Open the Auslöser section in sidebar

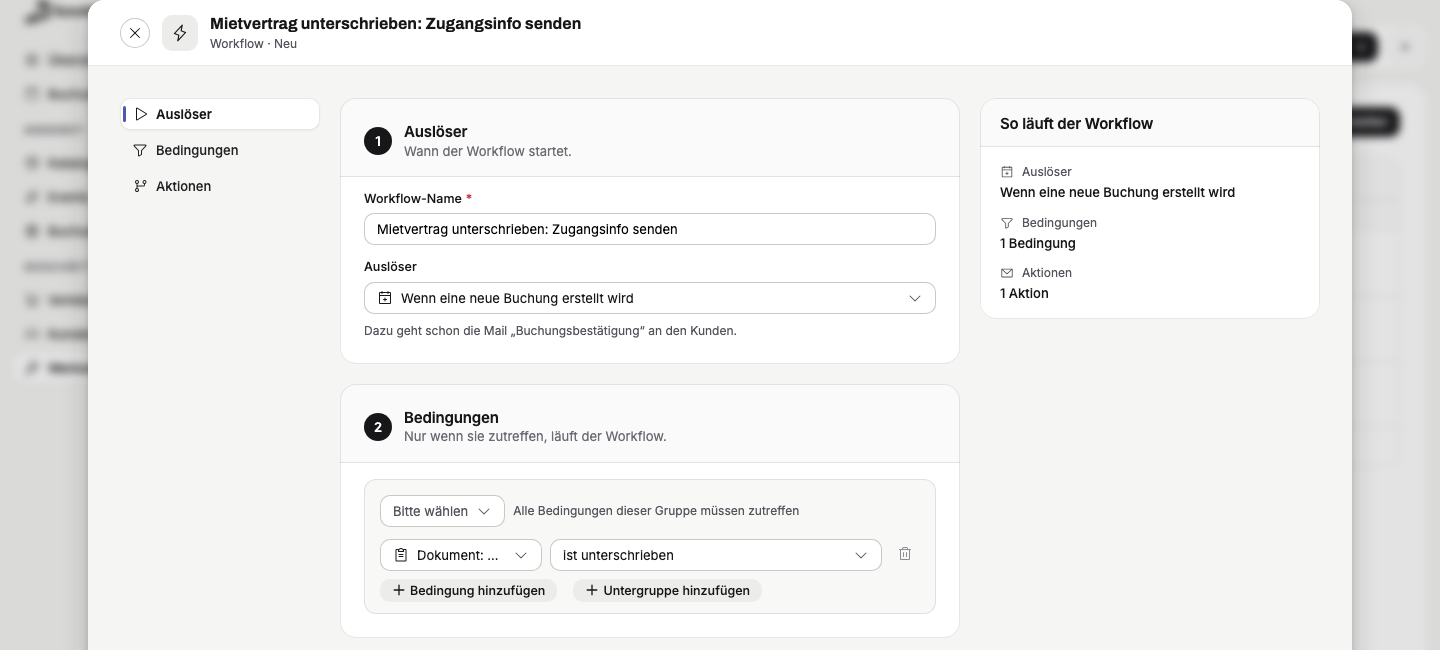coord(221,114)
